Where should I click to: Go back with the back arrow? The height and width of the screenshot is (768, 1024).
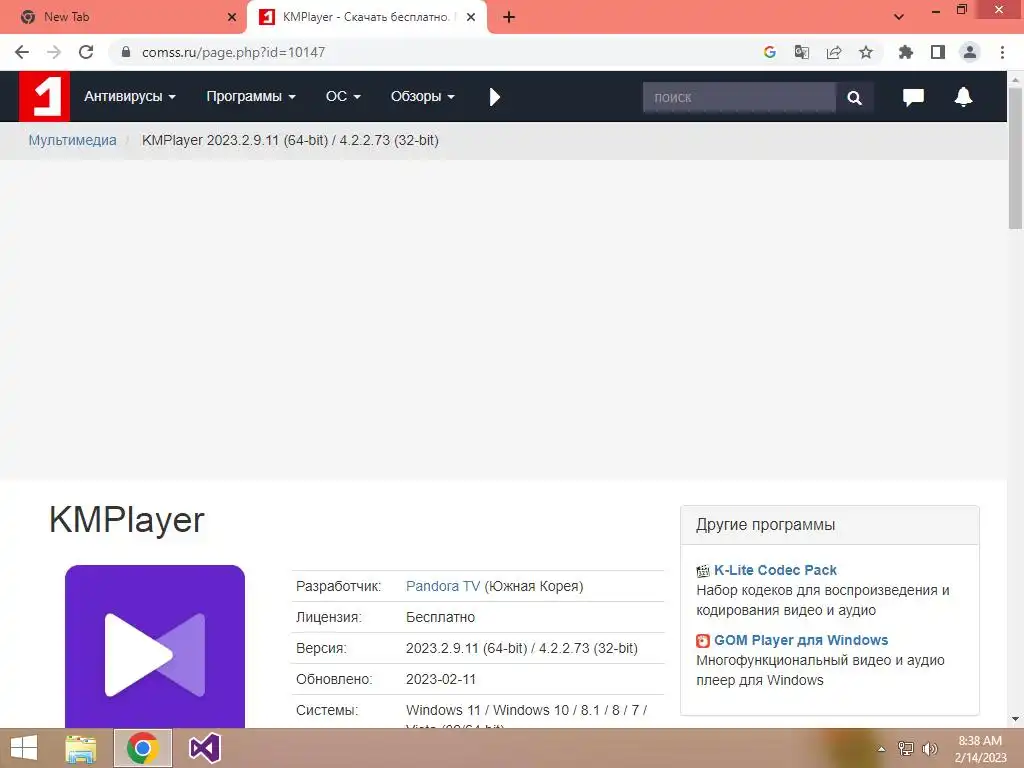22,52
